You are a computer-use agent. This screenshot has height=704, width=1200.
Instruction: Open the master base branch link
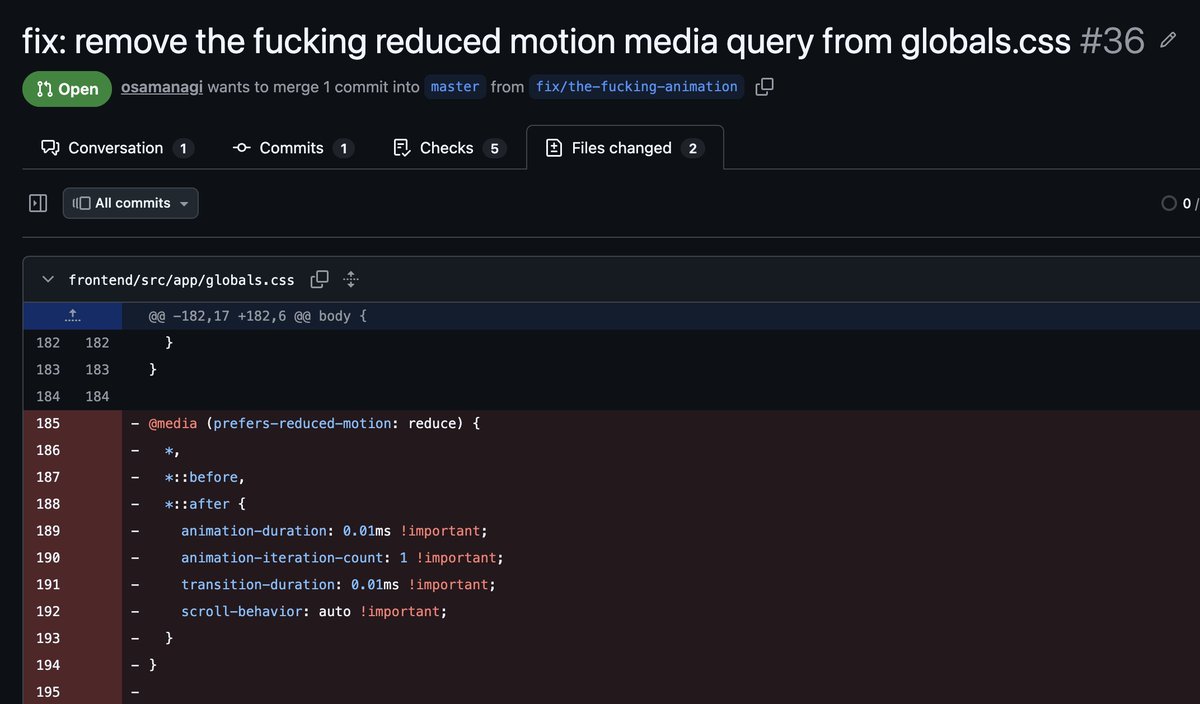(x=455, y=87)
